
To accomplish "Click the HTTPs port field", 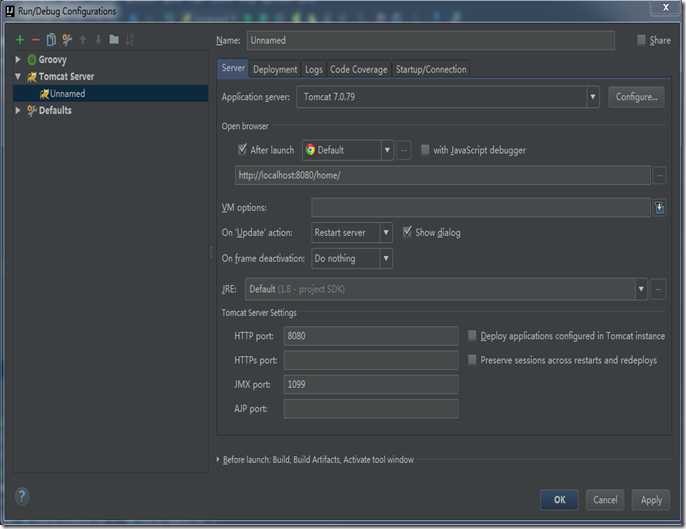I will click(371, 360).
